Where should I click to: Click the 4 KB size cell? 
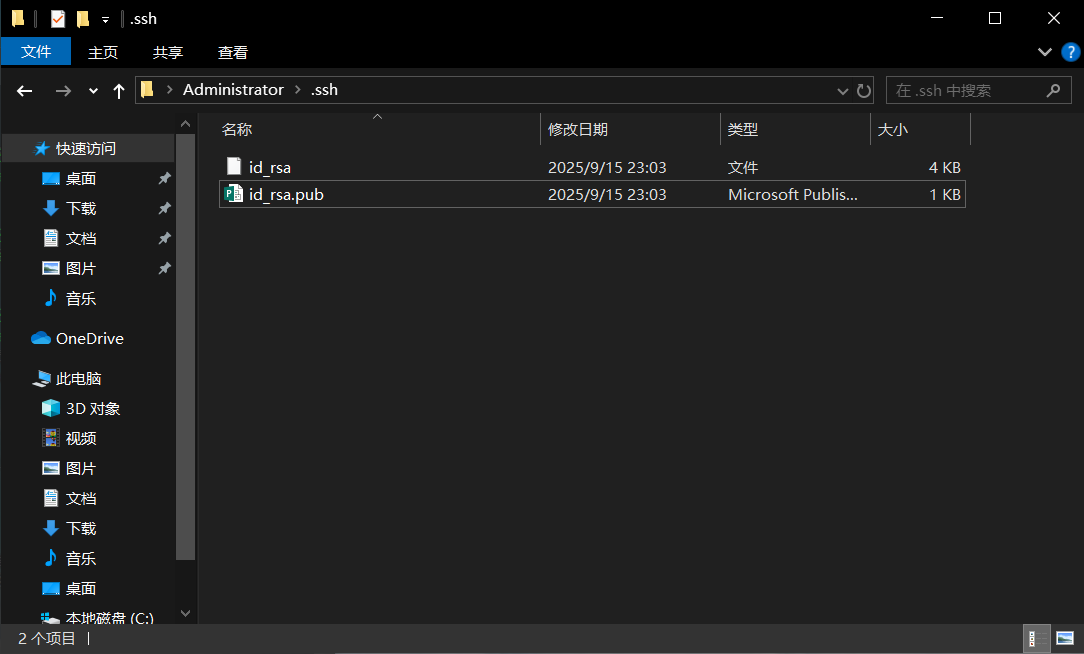point(944,167)
